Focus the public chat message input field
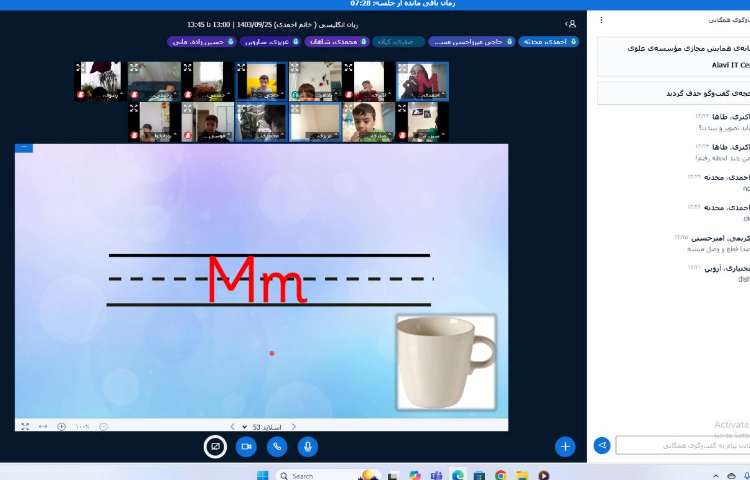 (683, 445)
